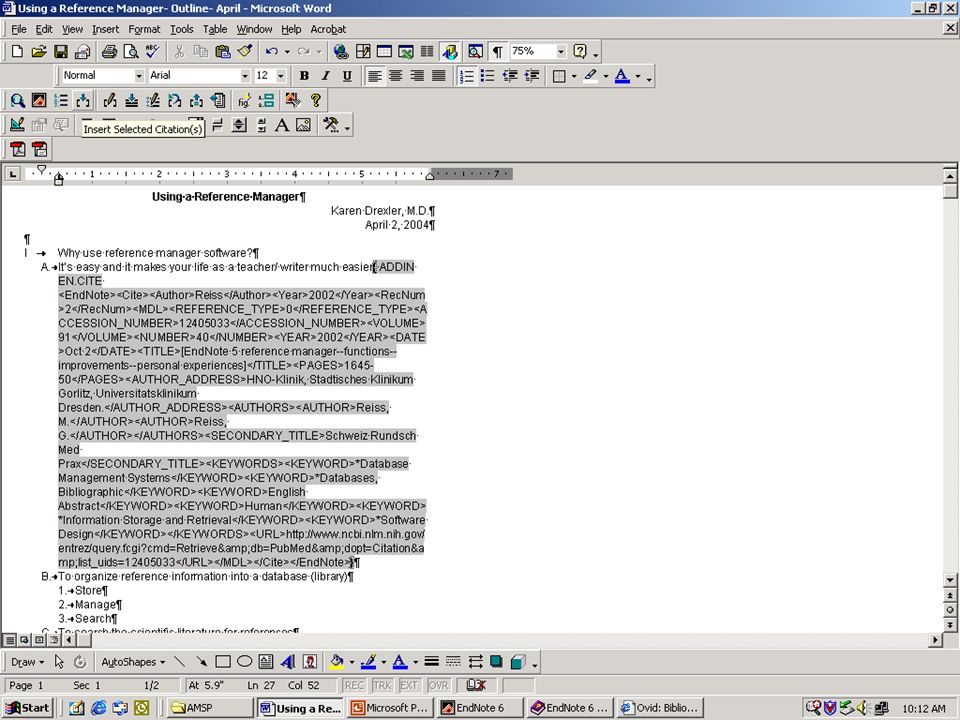This screenshot has width=960, height=720.
Task: Toggle bulleted list formatting
Action: click(488, 76)
